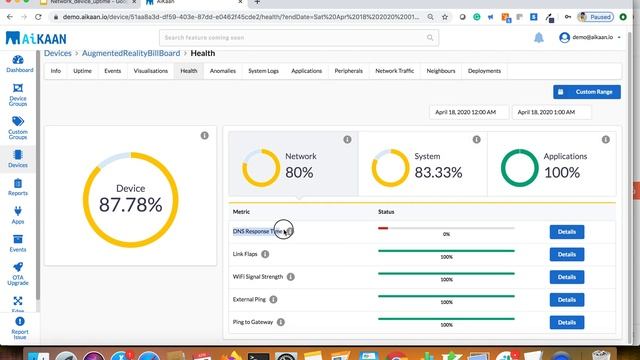Switch to the Anomalies tab
This screenshot has height=360, width=640.
click(x=222, y=71)
